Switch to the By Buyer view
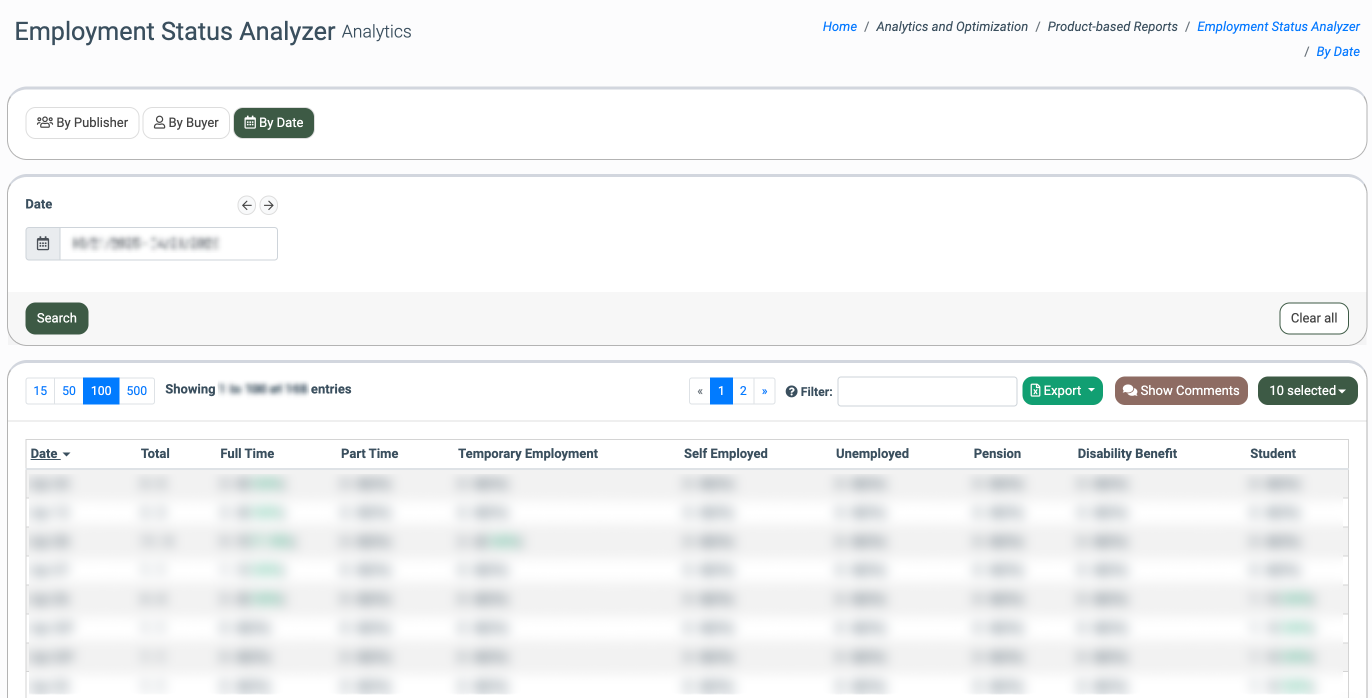The height and width of the screenshot is (698, 1372). click(186, 123)
